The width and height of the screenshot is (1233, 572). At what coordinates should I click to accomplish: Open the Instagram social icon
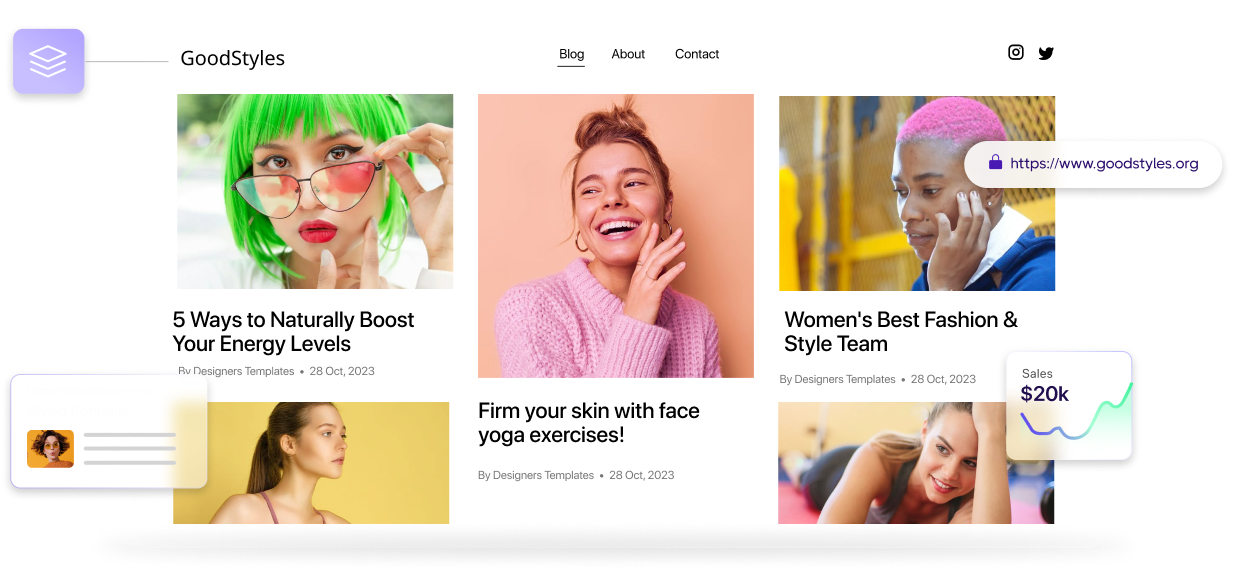1015,53
